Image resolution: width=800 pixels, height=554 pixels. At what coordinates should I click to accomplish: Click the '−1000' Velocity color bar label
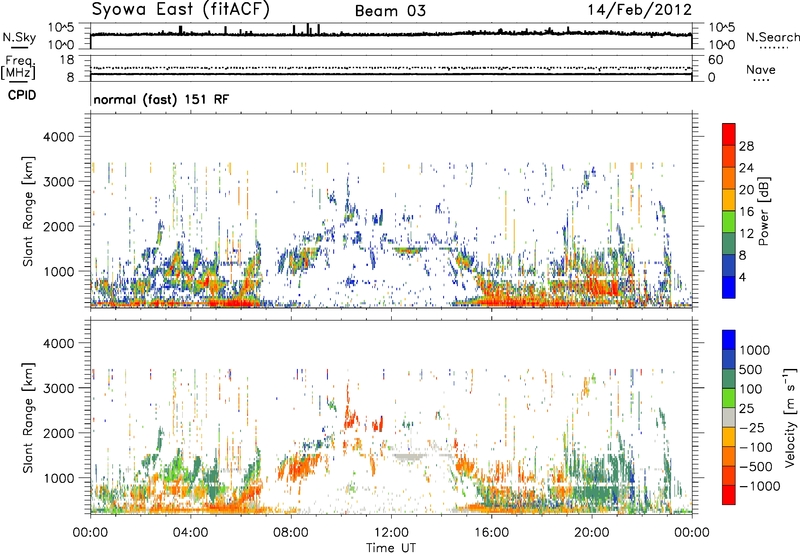[760, 486]
